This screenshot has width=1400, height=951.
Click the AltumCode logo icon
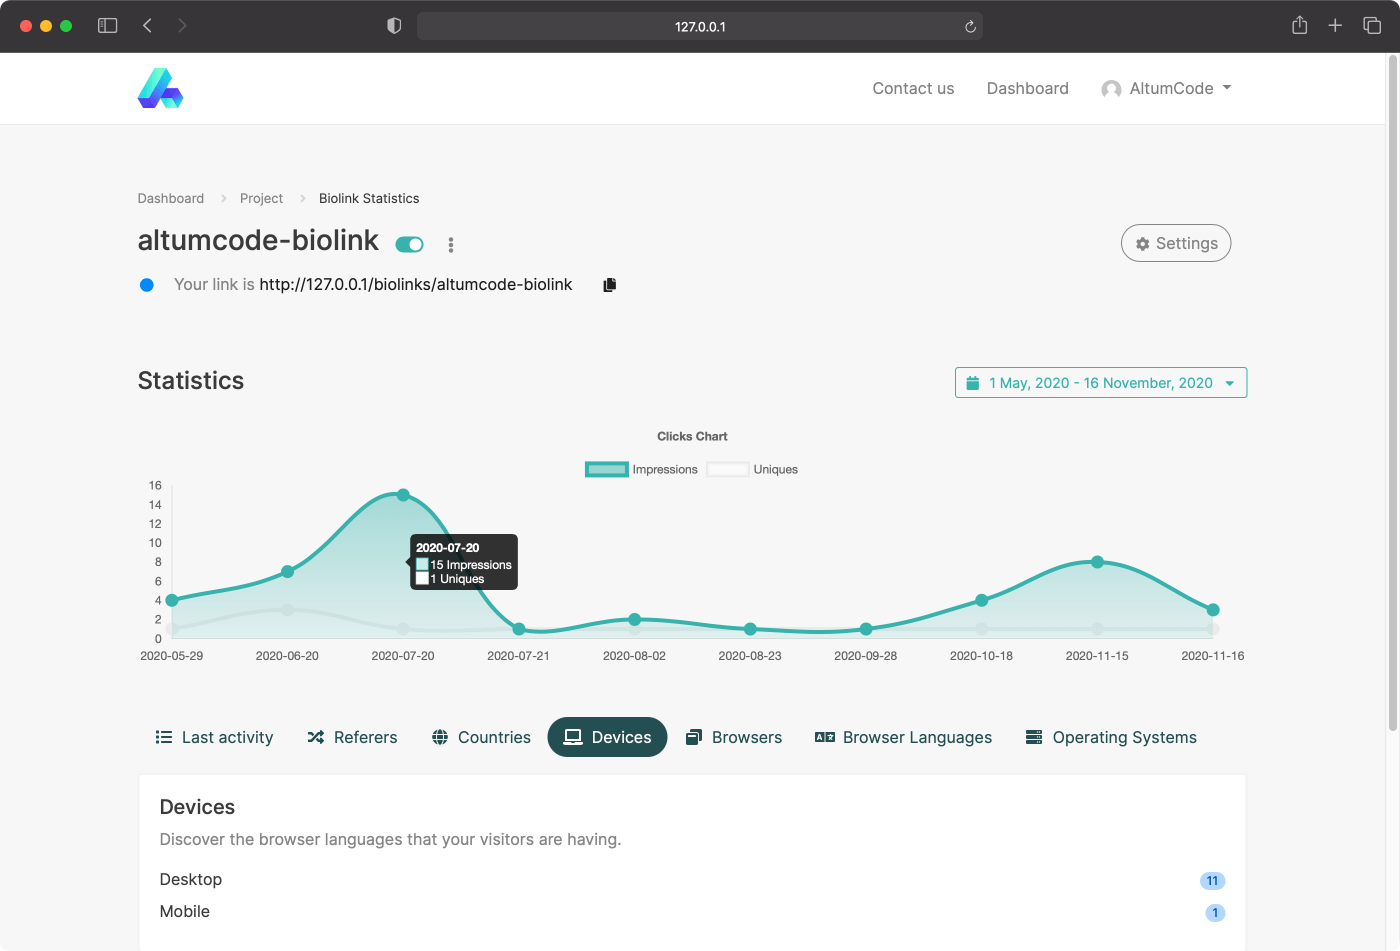coord(160,88)
